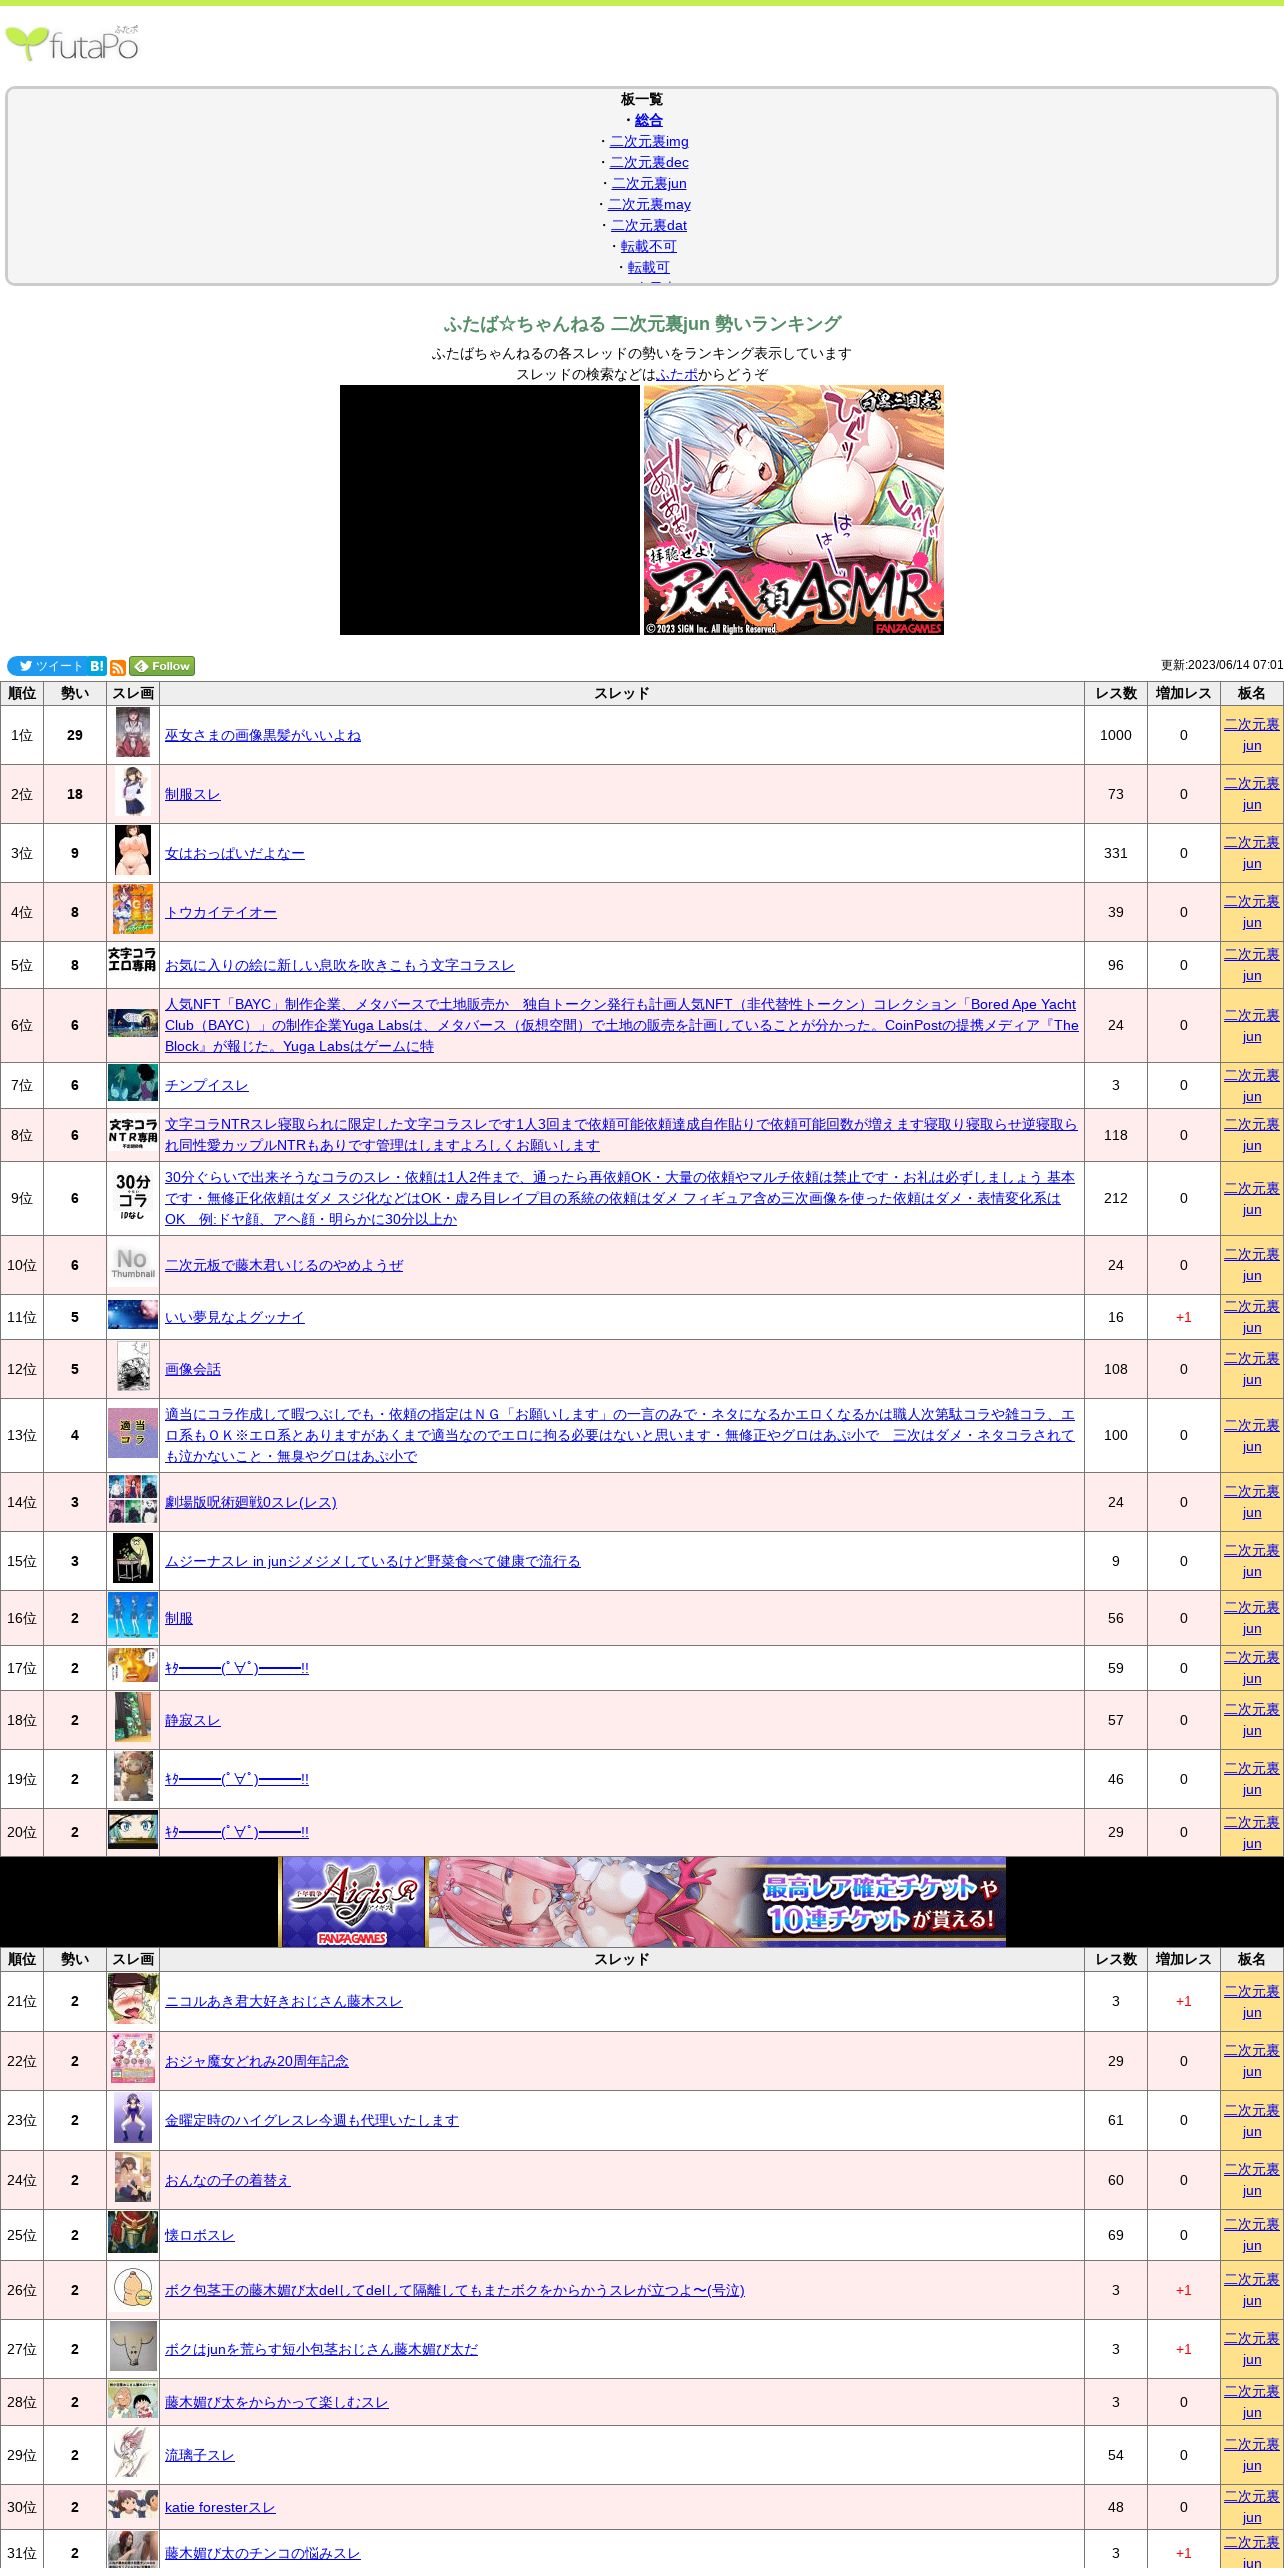The width and height of the screenshot is (1284, 2568).
Task: Click 30分コラ thumbnail at rank 9
Action: click(133, 1196)
